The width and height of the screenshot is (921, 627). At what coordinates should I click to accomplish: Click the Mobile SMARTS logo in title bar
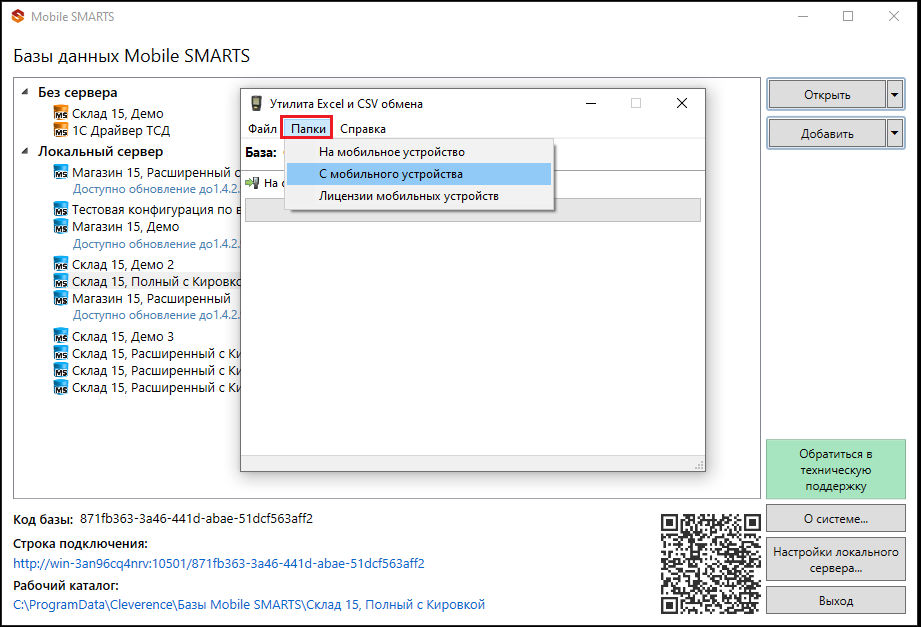point(18,16)
